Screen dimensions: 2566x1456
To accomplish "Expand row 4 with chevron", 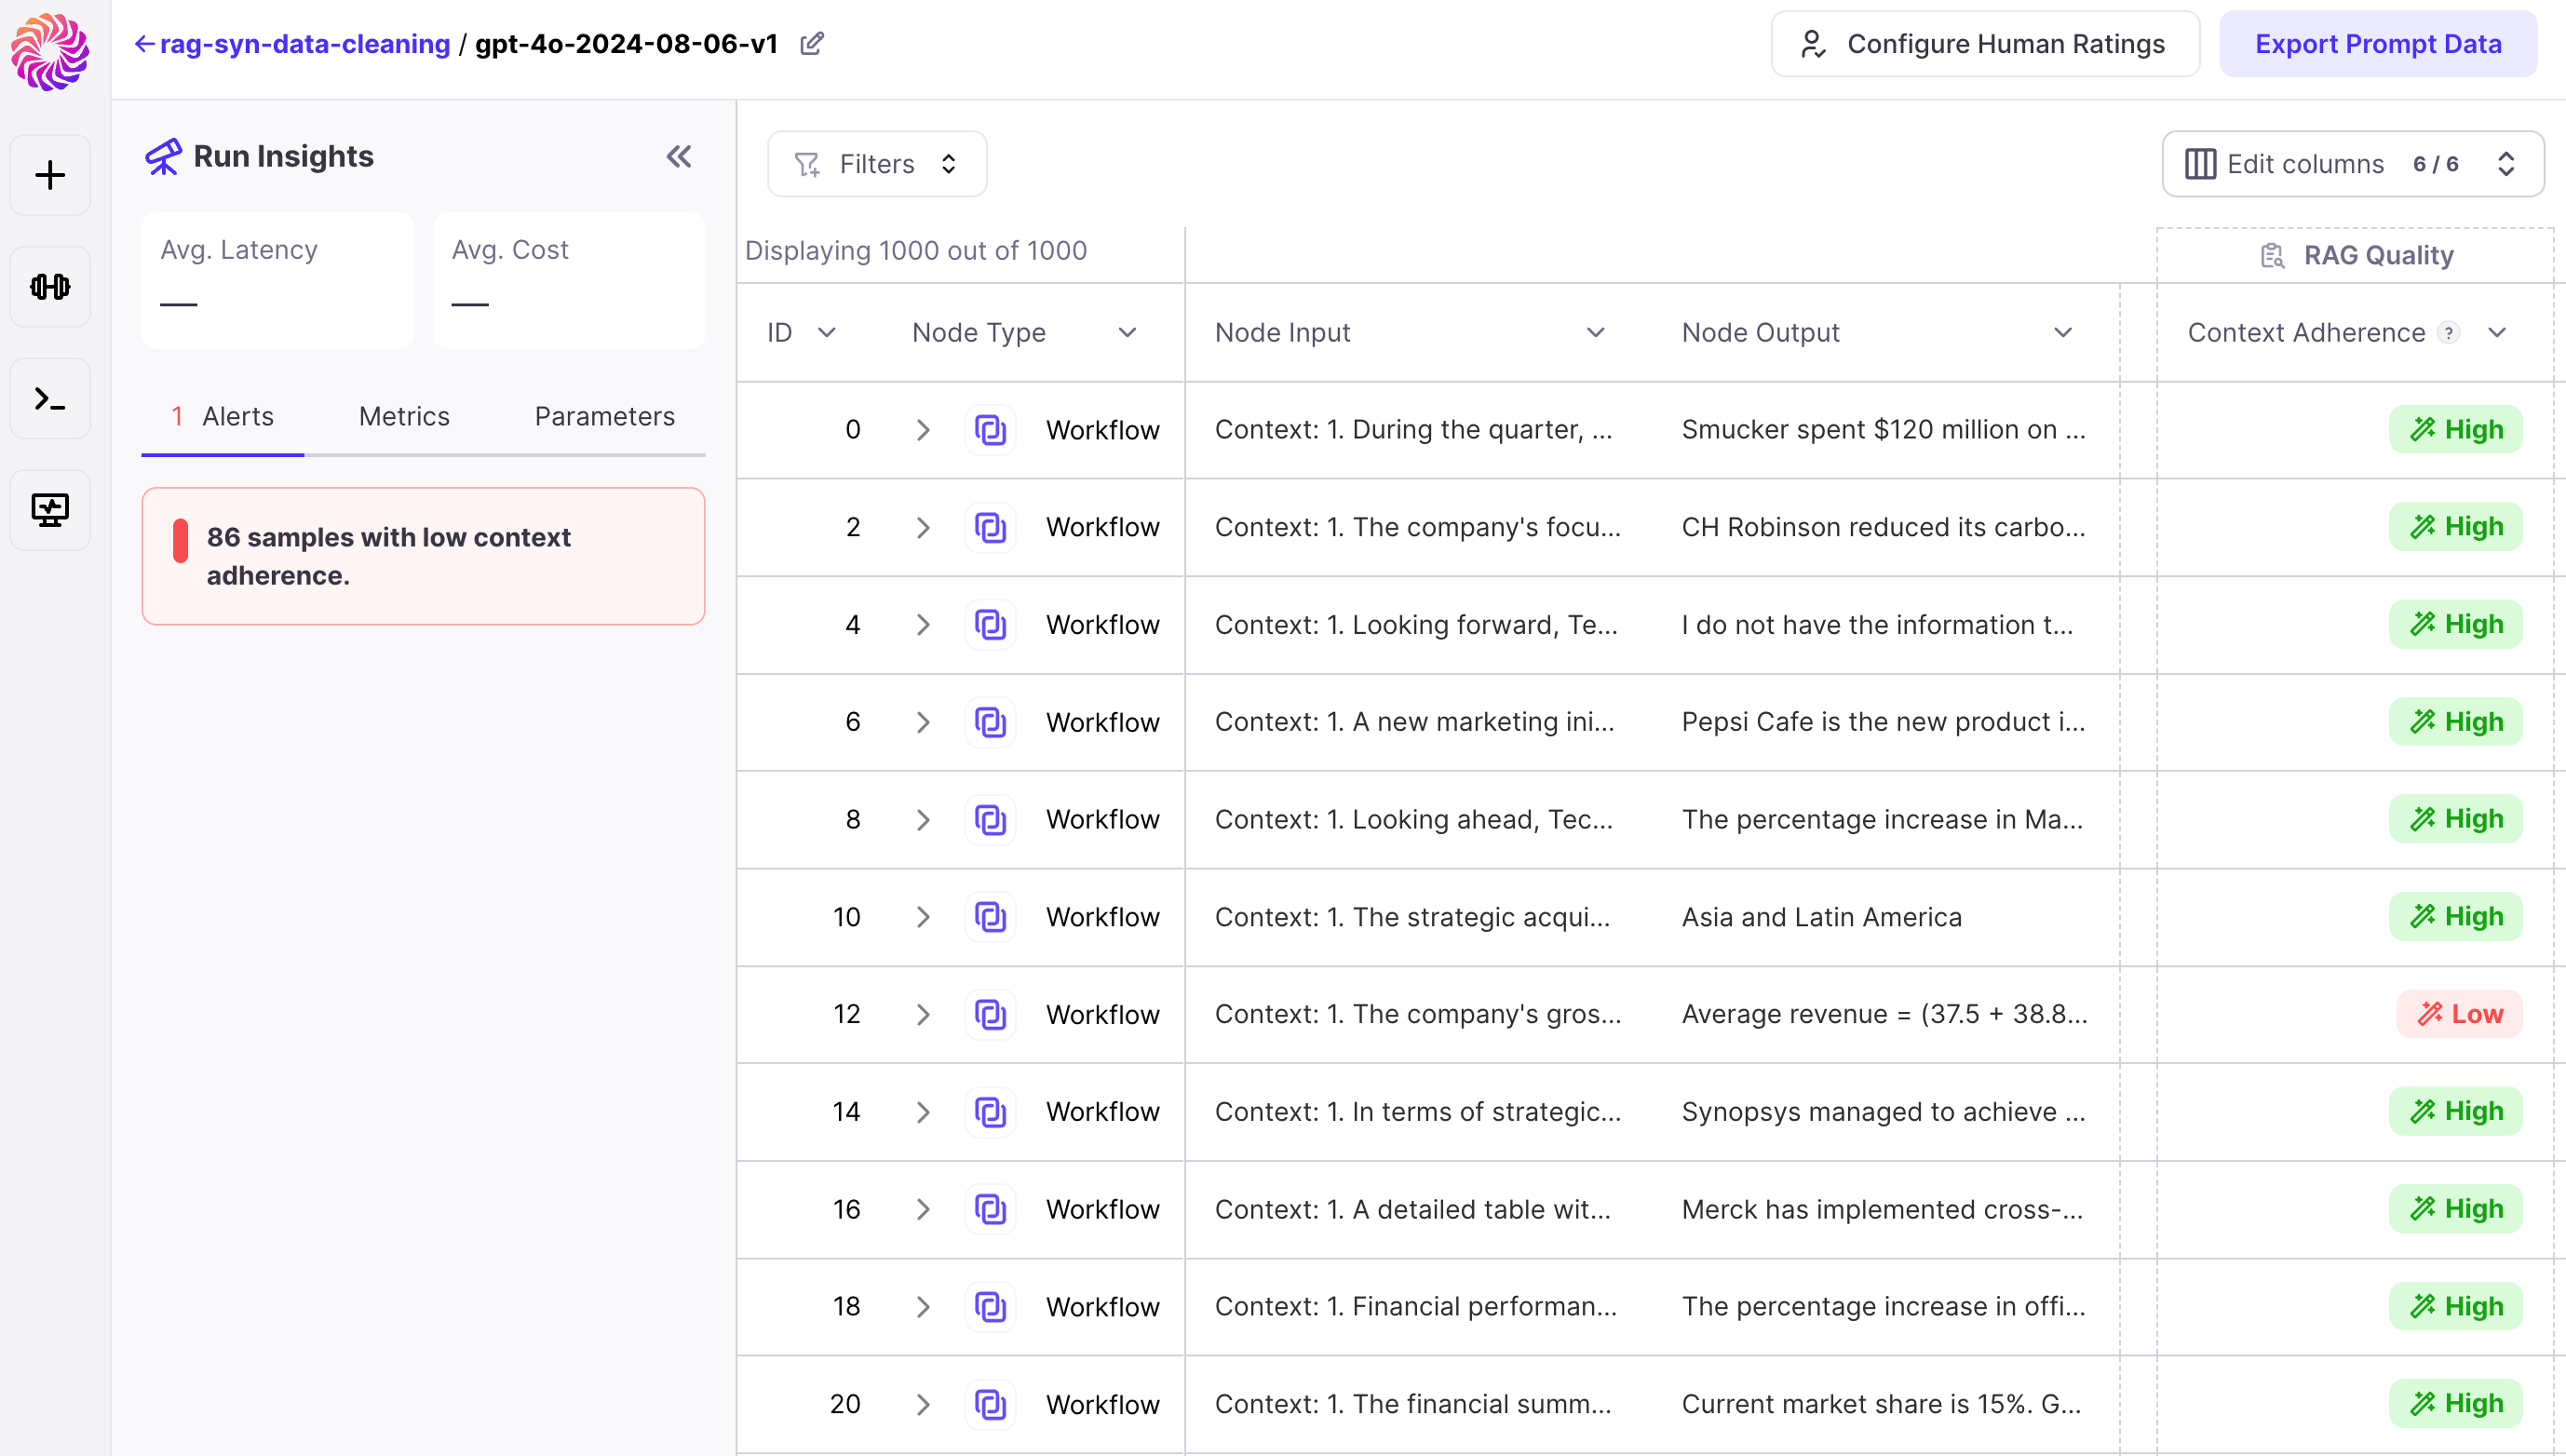I will tap(923, 625).
